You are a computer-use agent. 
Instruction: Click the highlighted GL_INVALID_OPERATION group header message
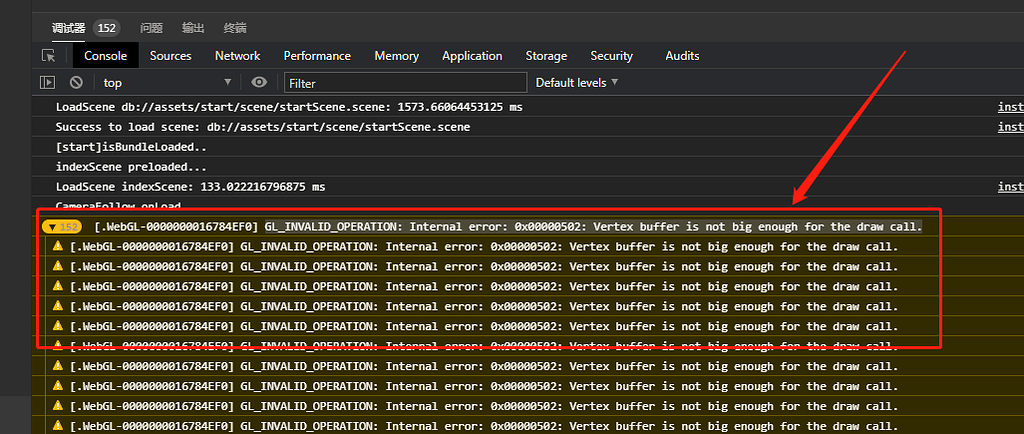pyautogui.click(x=594, y=227)
